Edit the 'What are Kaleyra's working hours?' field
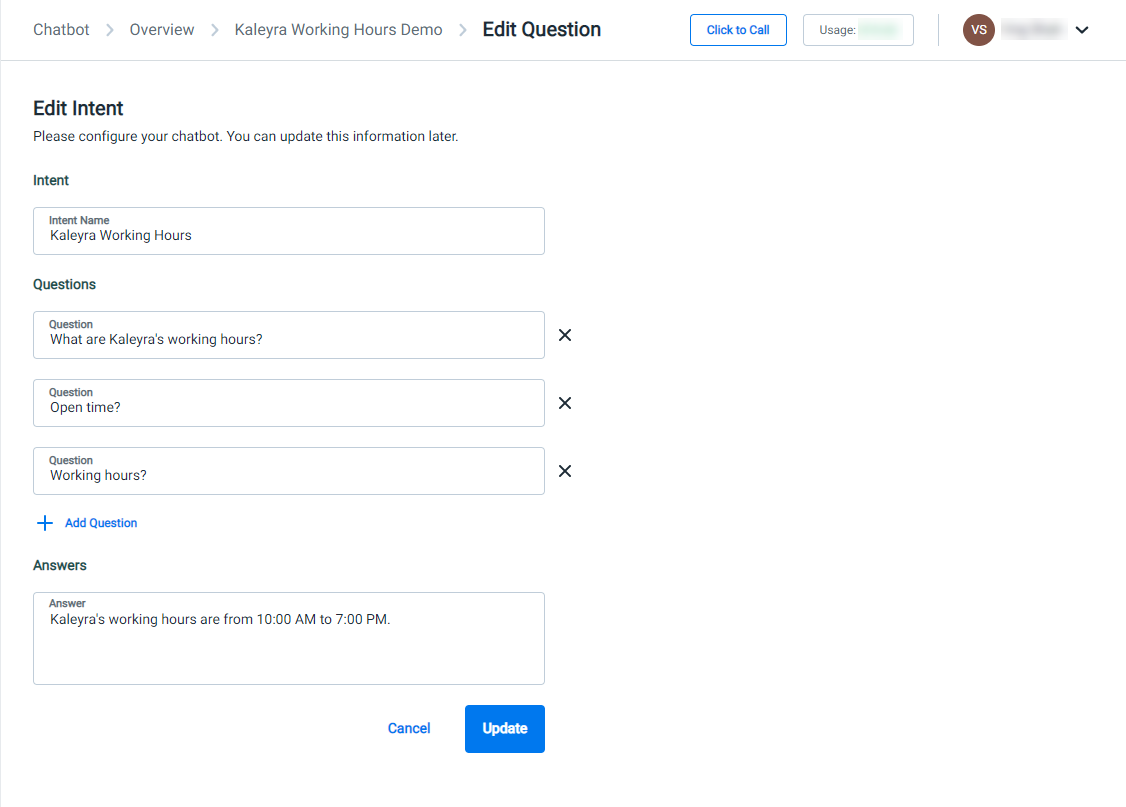This screenshot has width=1126, height=807. click(x=289, y=335)
